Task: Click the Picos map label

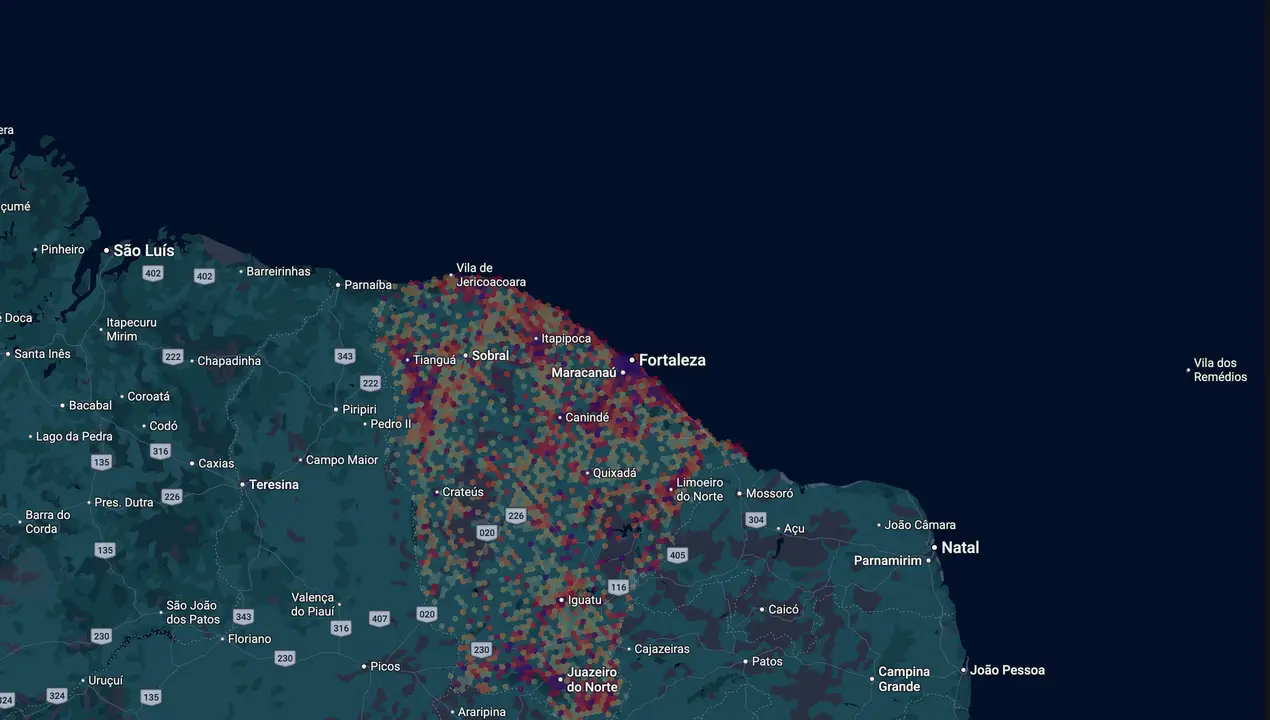Action: pyautogui.click(x=385, y=666)
